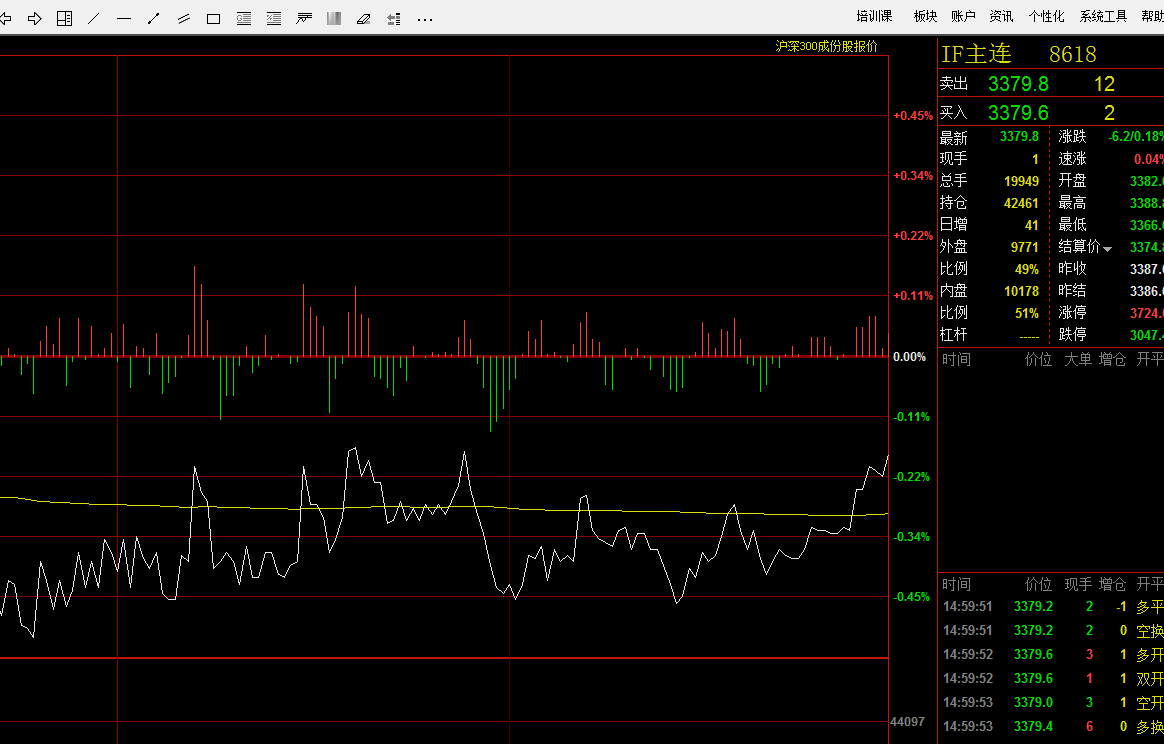Select the line segment with endpoints tool

click(x=154, y=18)
